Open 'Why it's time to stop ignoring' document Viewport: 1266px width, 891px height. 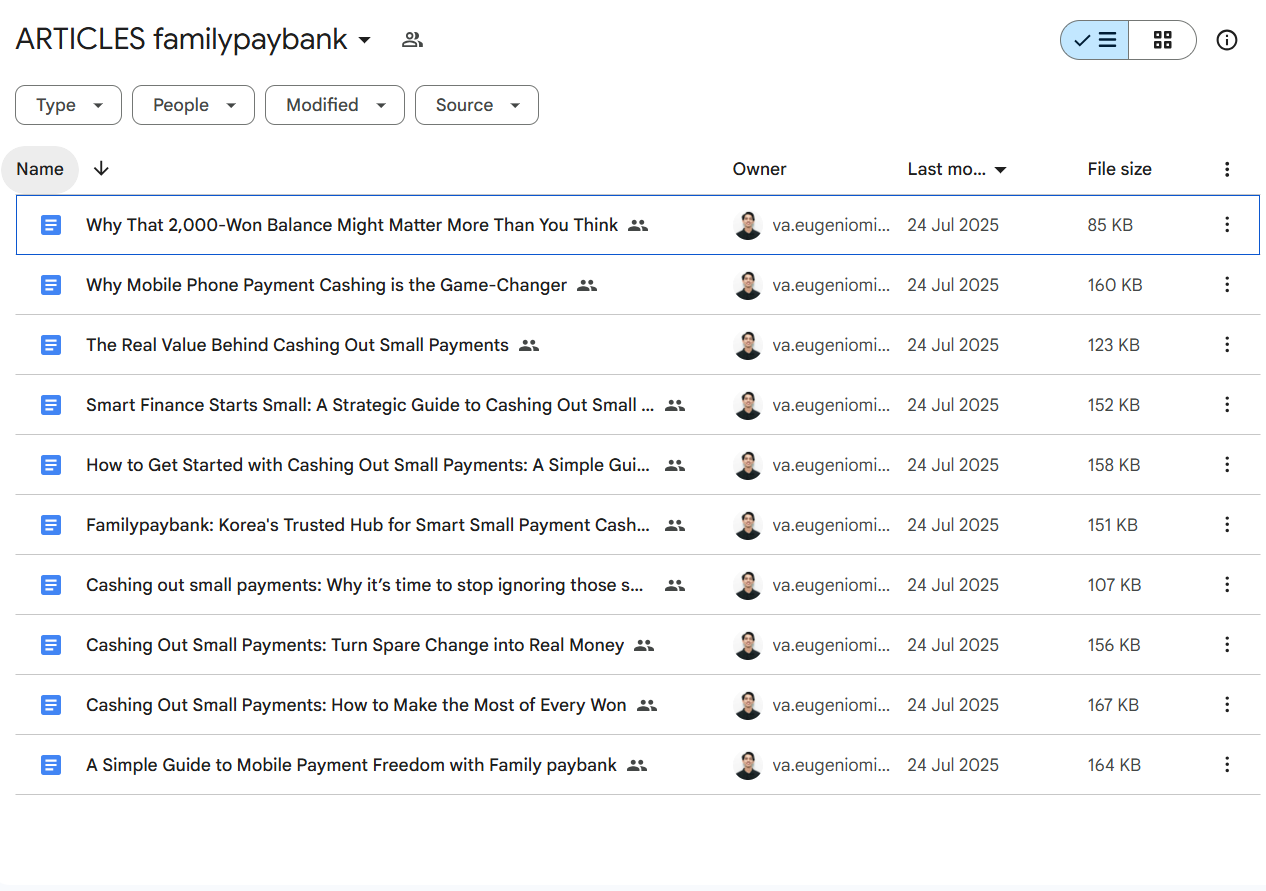(x=365, y=585)
